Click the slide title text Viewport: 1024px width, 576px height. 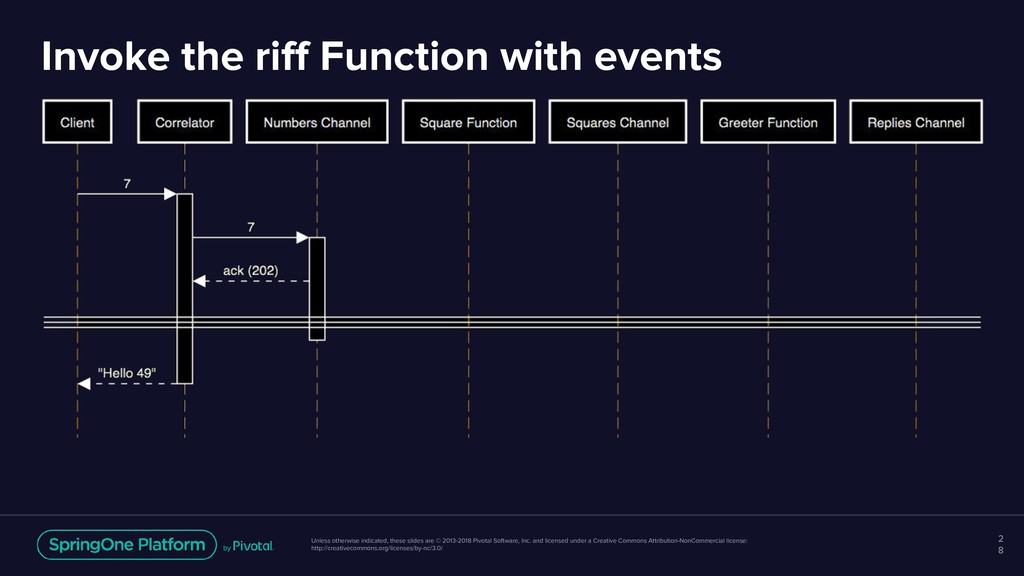tap(381, 56)
